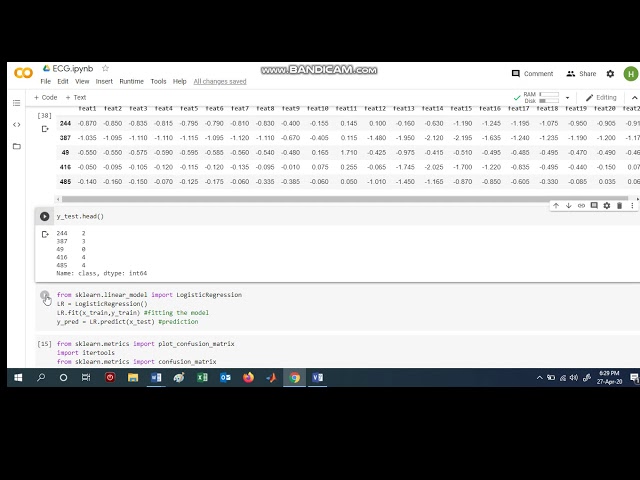Expand RAM/Disk connection dropdown
This screenshot has height=480, width=640.
click(x=567, y=98)
